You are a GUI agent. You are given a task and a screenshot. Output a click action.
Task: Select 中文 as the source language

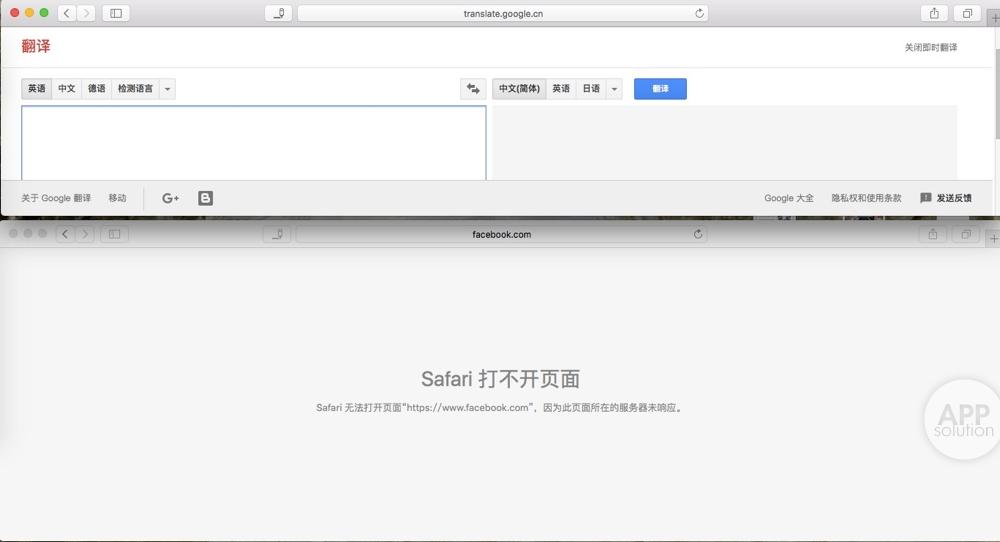coord(66,89)
